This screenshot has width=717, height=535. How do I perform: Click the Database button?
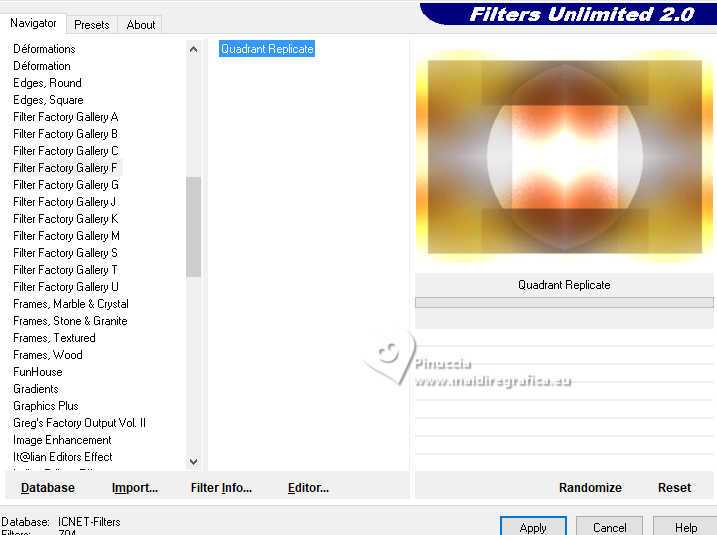coord(48,488)
